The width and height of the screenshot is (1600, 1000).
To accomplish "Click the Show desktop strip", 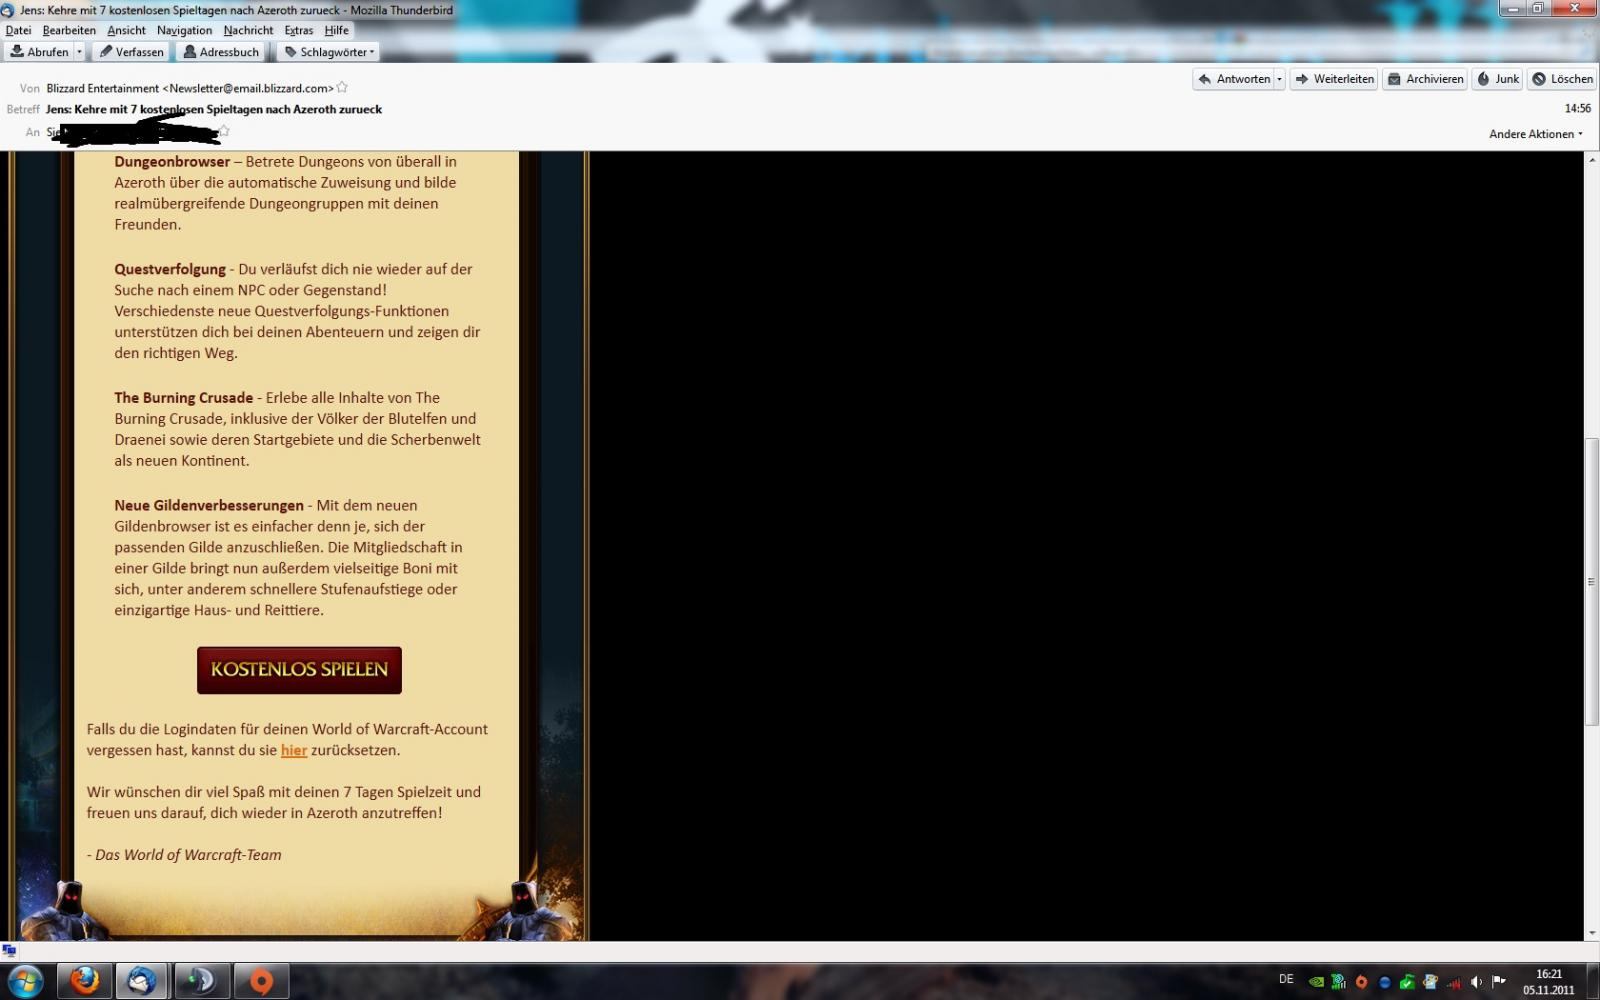I will click(x=1593, y=982).
